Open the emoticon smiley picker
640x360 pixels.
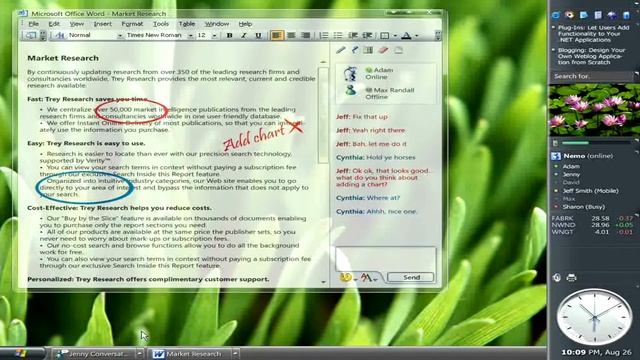coord(345,278)
